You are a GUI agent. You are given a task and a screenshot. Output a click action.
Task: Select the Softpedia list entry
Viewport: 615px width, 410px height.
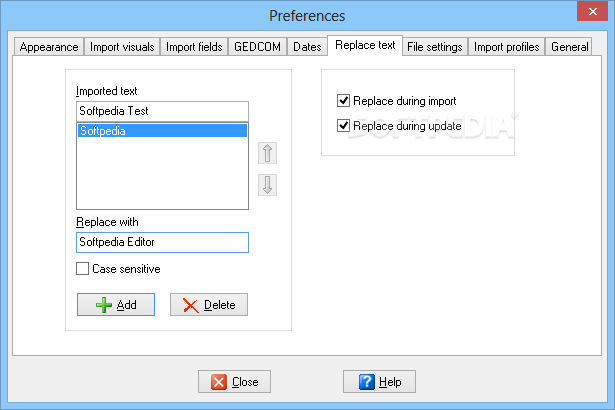(162, 131)
